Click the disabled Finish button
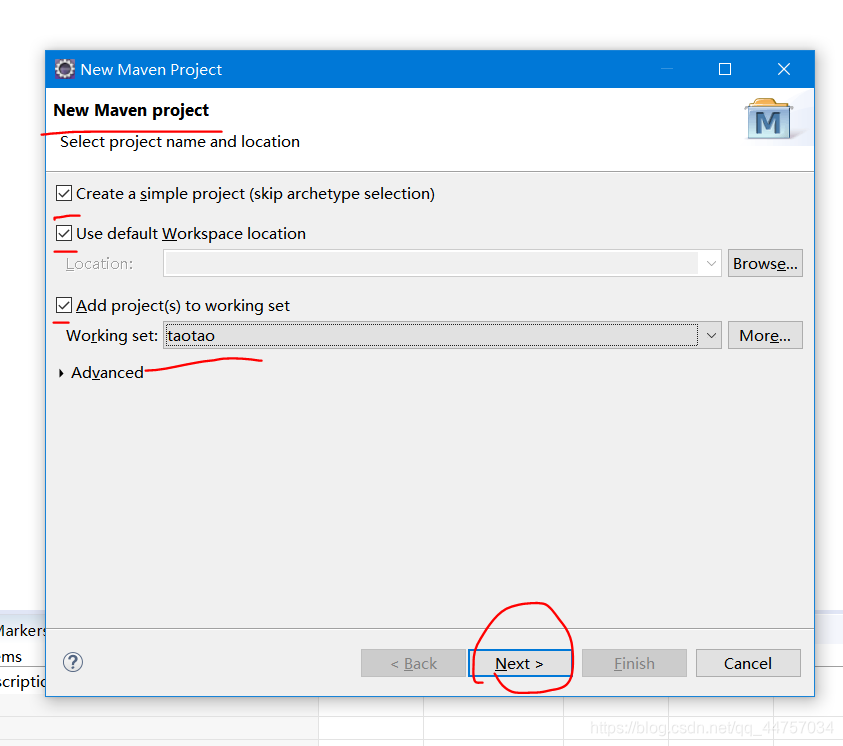 point(634,663)
